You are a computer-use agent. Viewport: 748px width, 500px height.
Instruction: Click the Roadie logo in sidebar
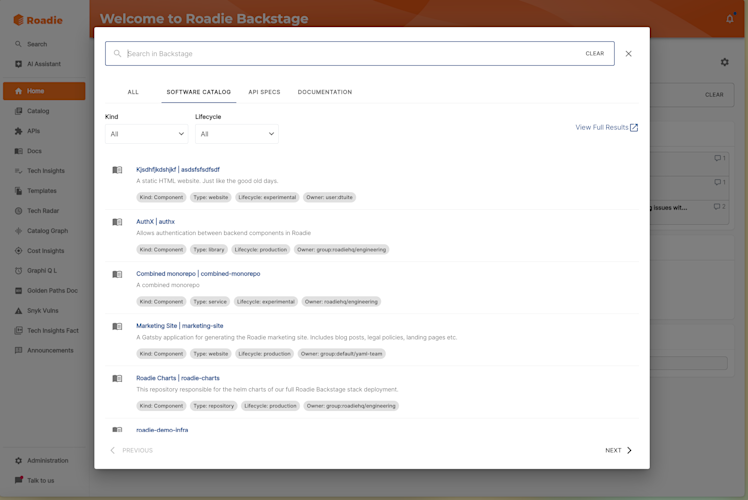pyautogui.click(x=38, y=20)
